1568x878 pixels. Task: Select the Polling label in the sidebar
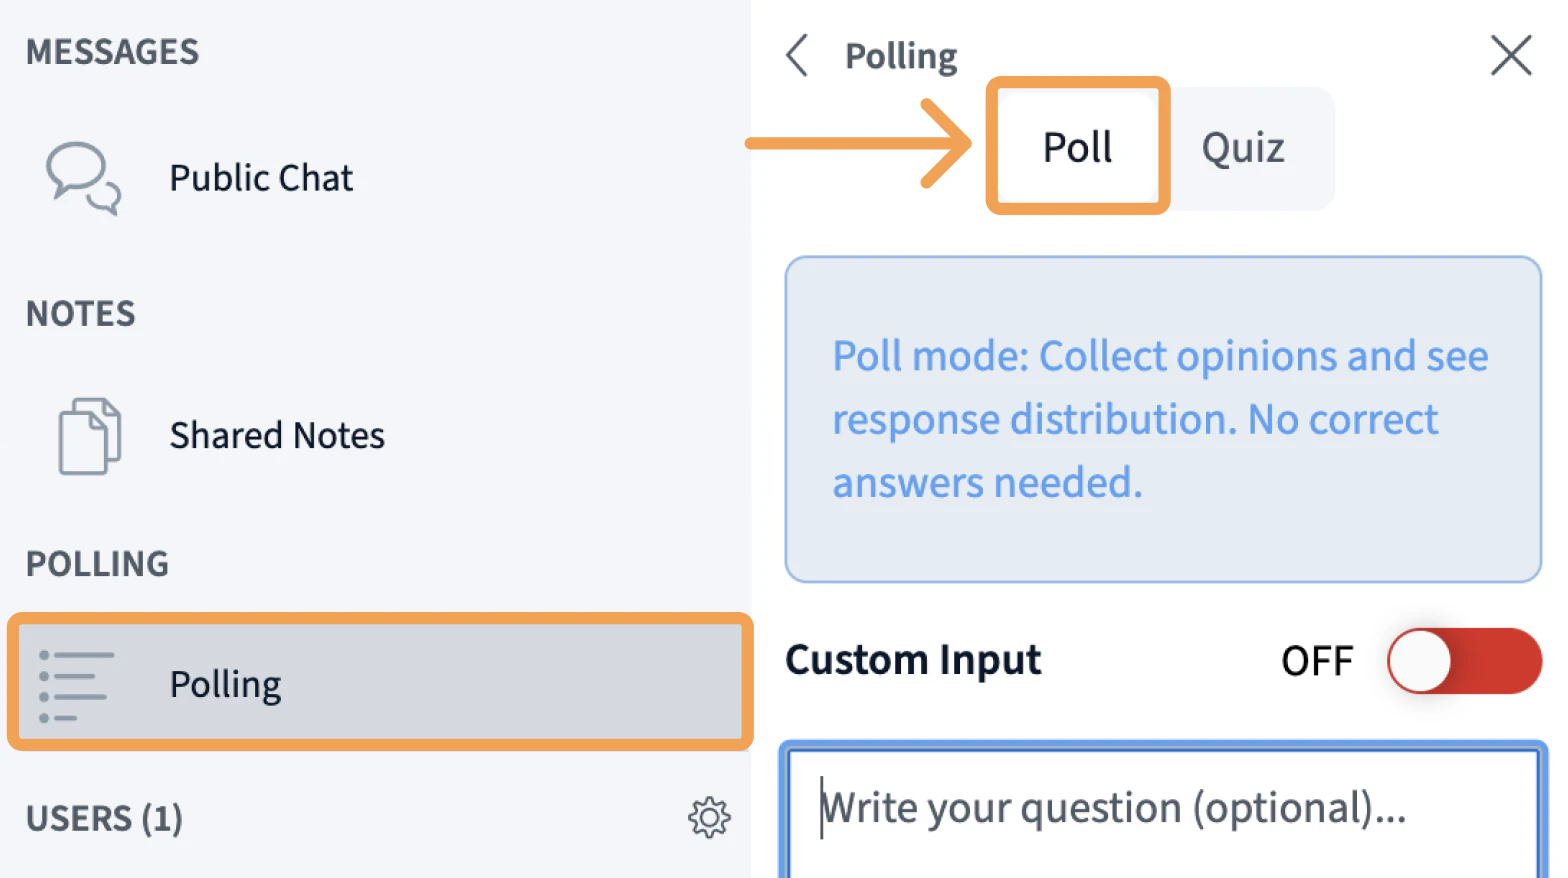(x=225, y=685)
